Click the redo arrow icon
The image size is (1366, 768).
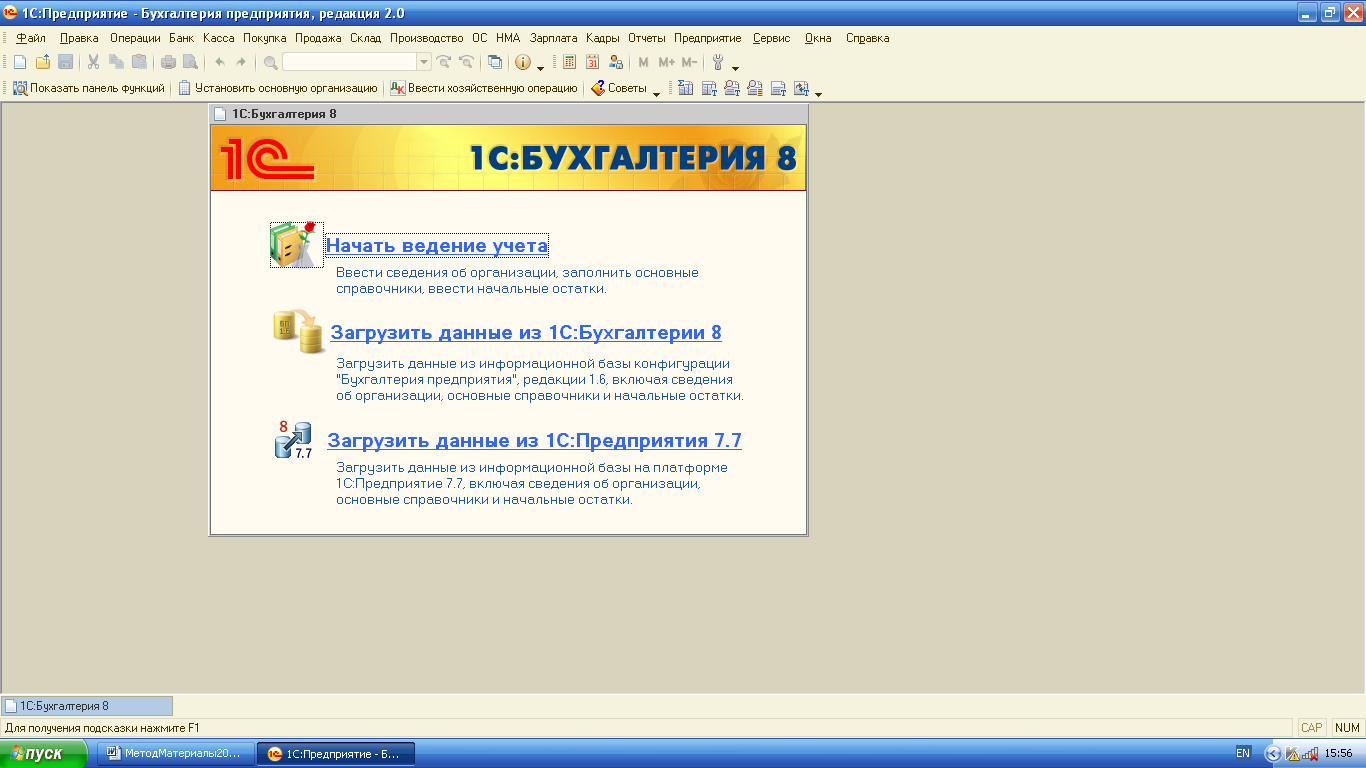coord(240,62)
